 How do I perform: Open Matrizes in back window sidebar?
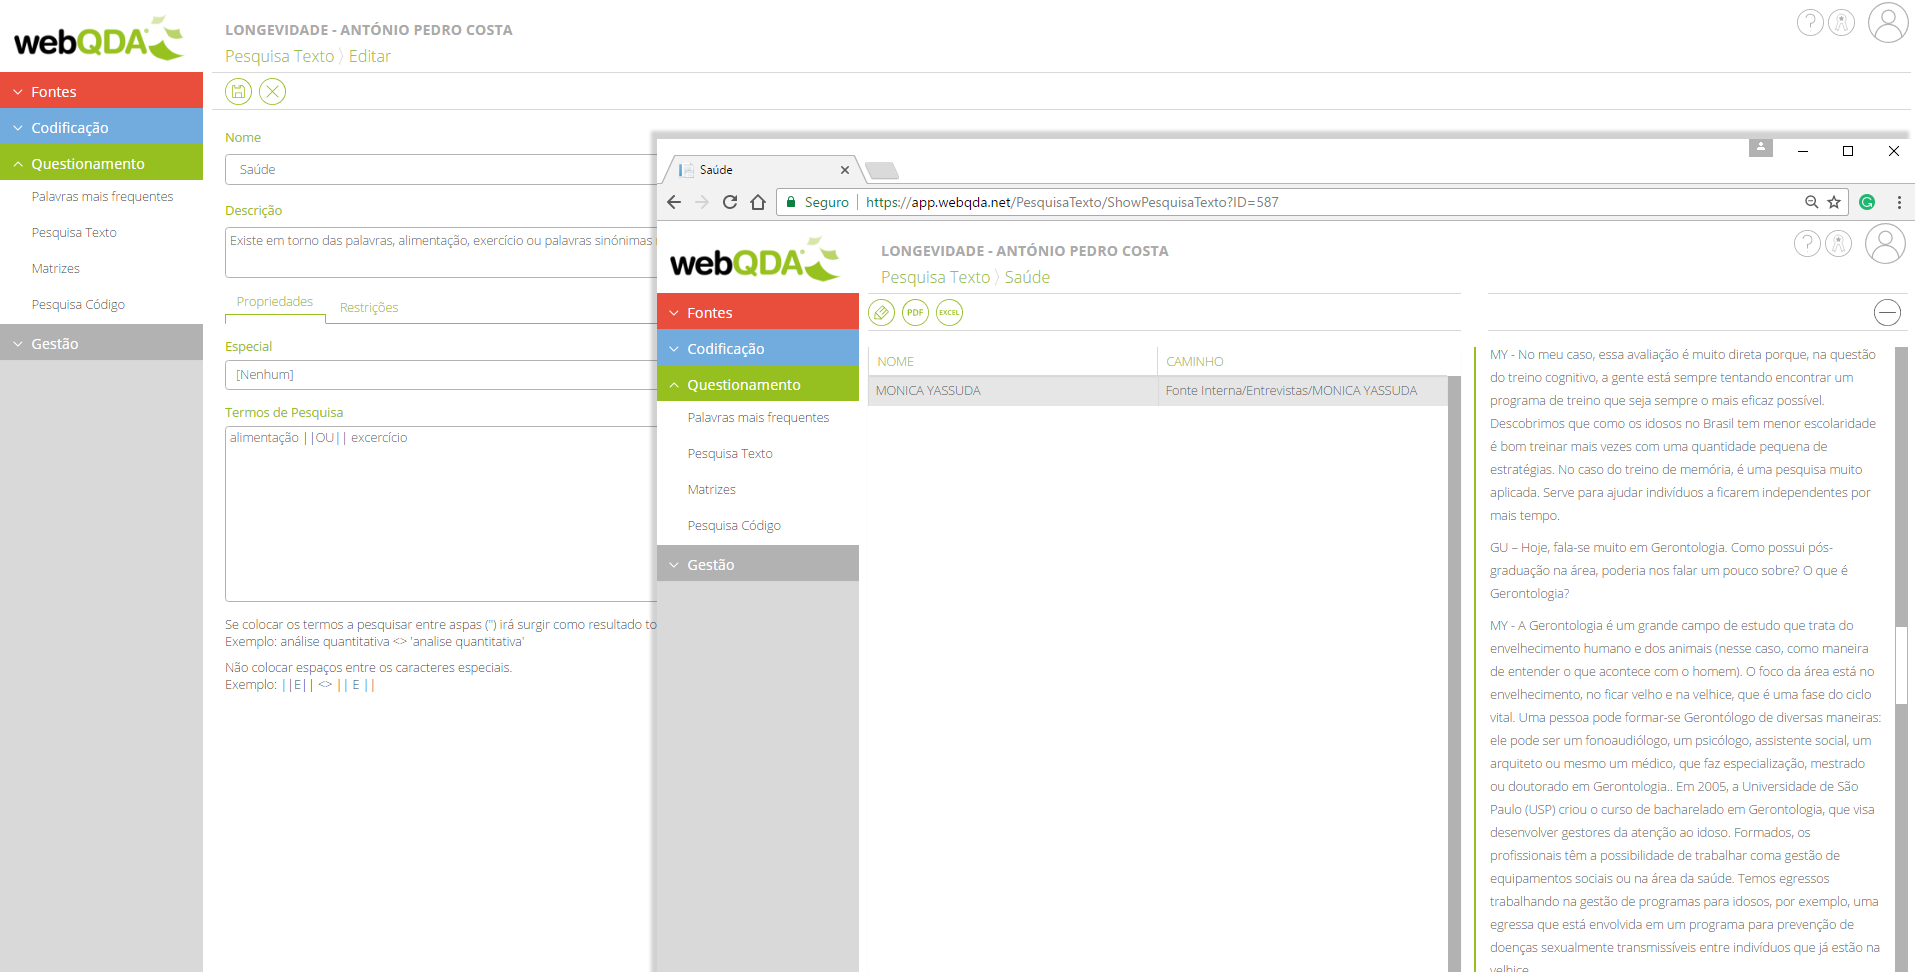coord(56,269)
